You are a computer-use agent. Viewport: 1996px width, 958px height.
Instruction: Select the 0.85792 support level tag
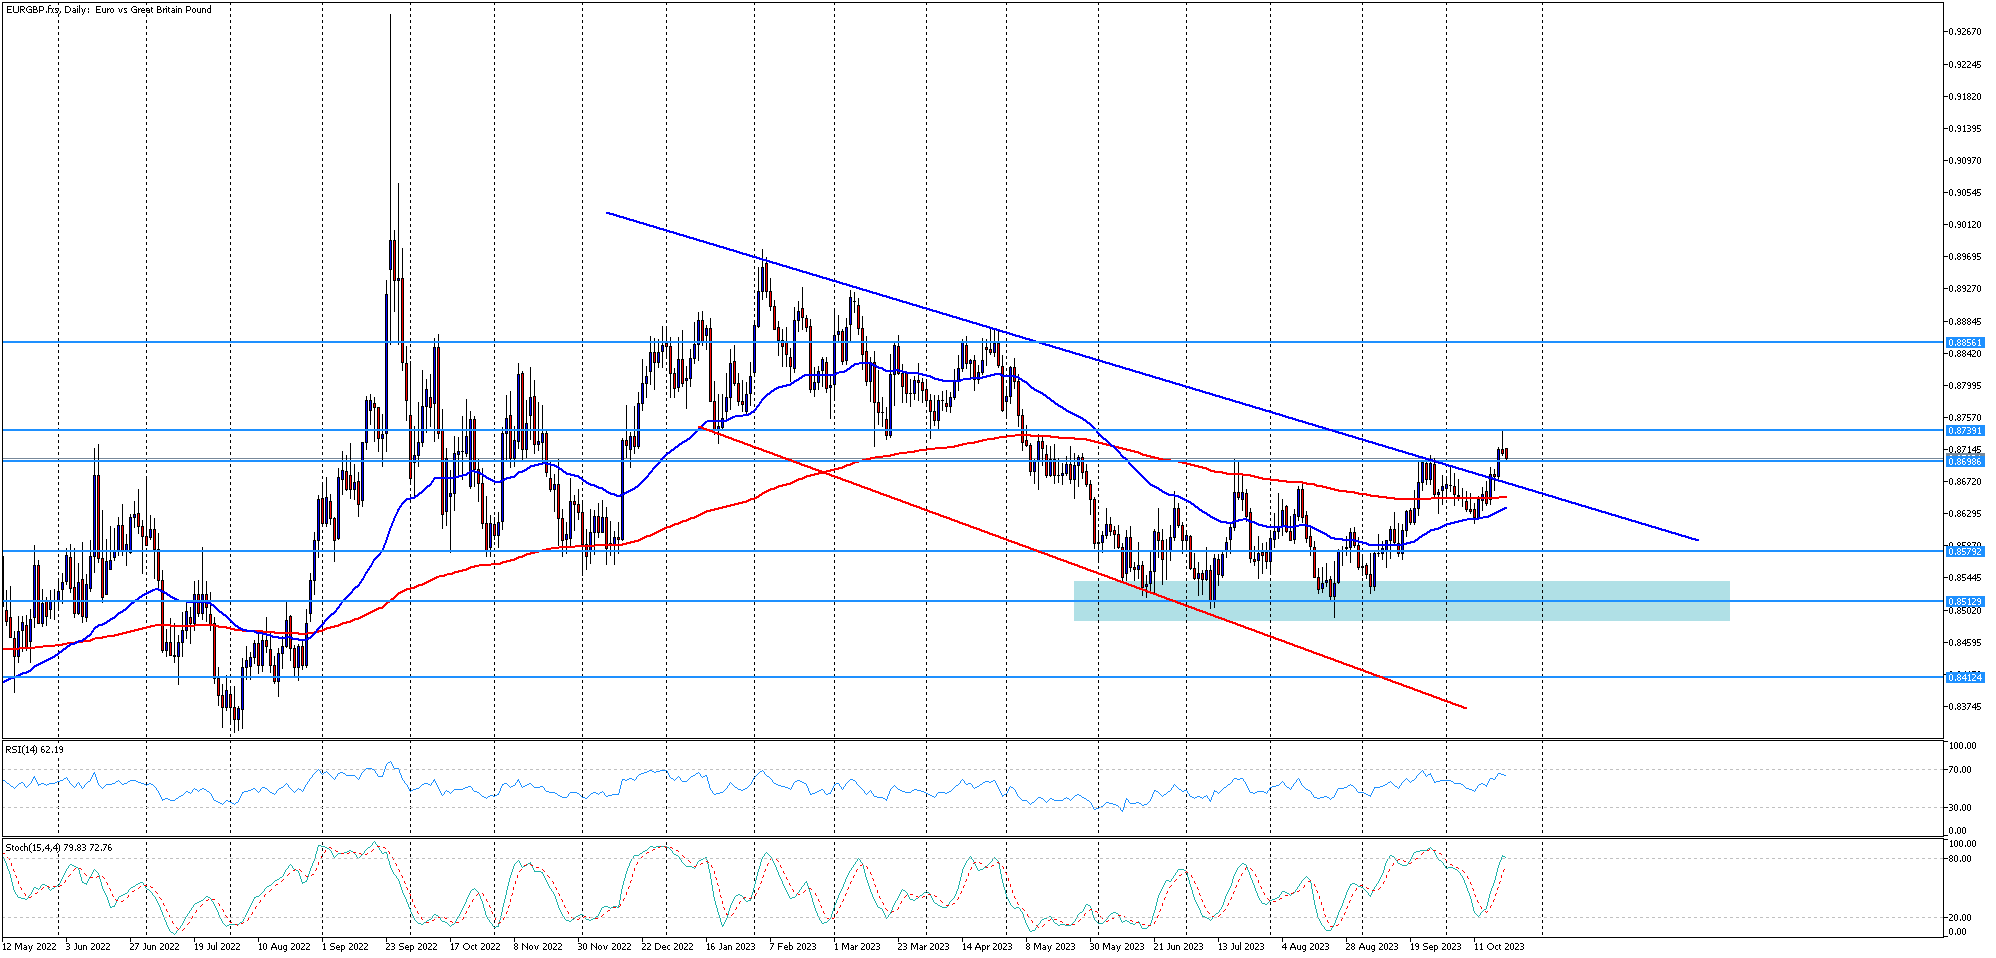[1964, 551]
